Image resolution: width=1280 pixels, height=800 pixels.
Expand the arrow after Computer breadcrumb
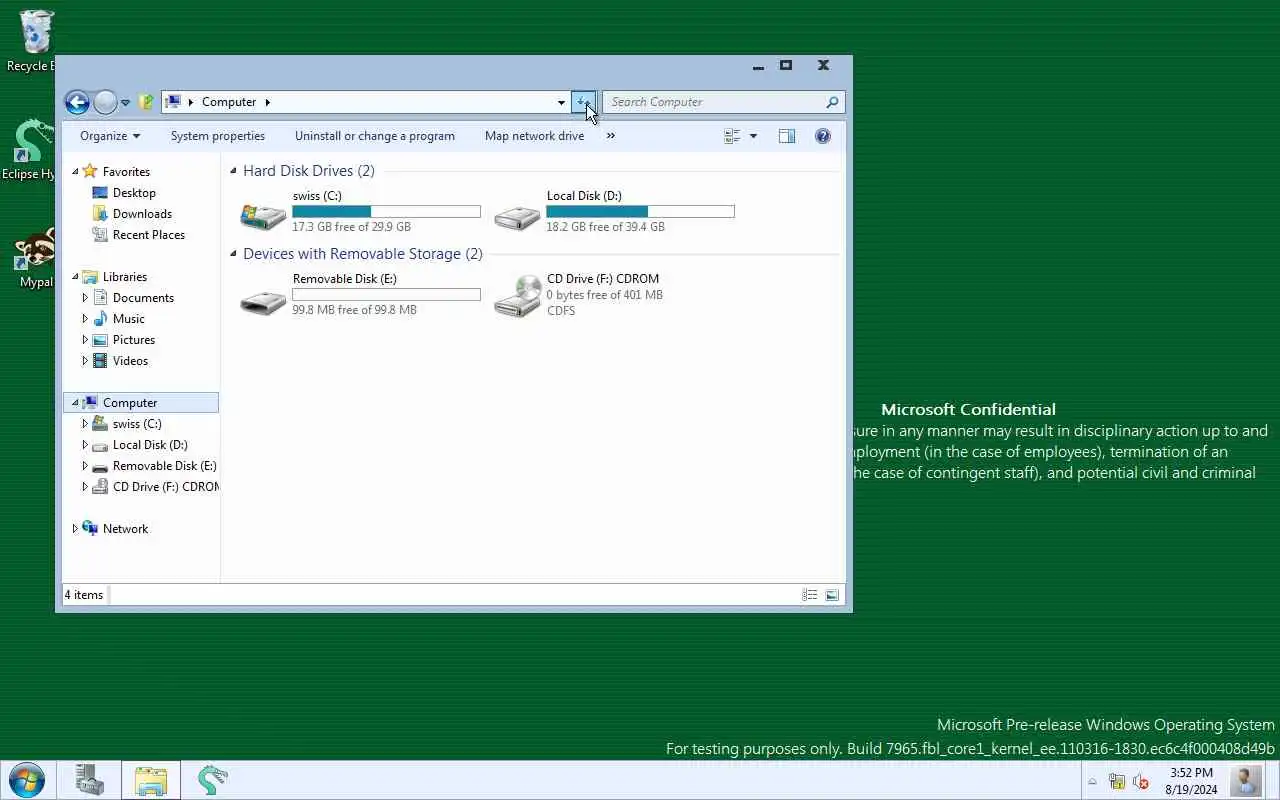coord(267,102)
